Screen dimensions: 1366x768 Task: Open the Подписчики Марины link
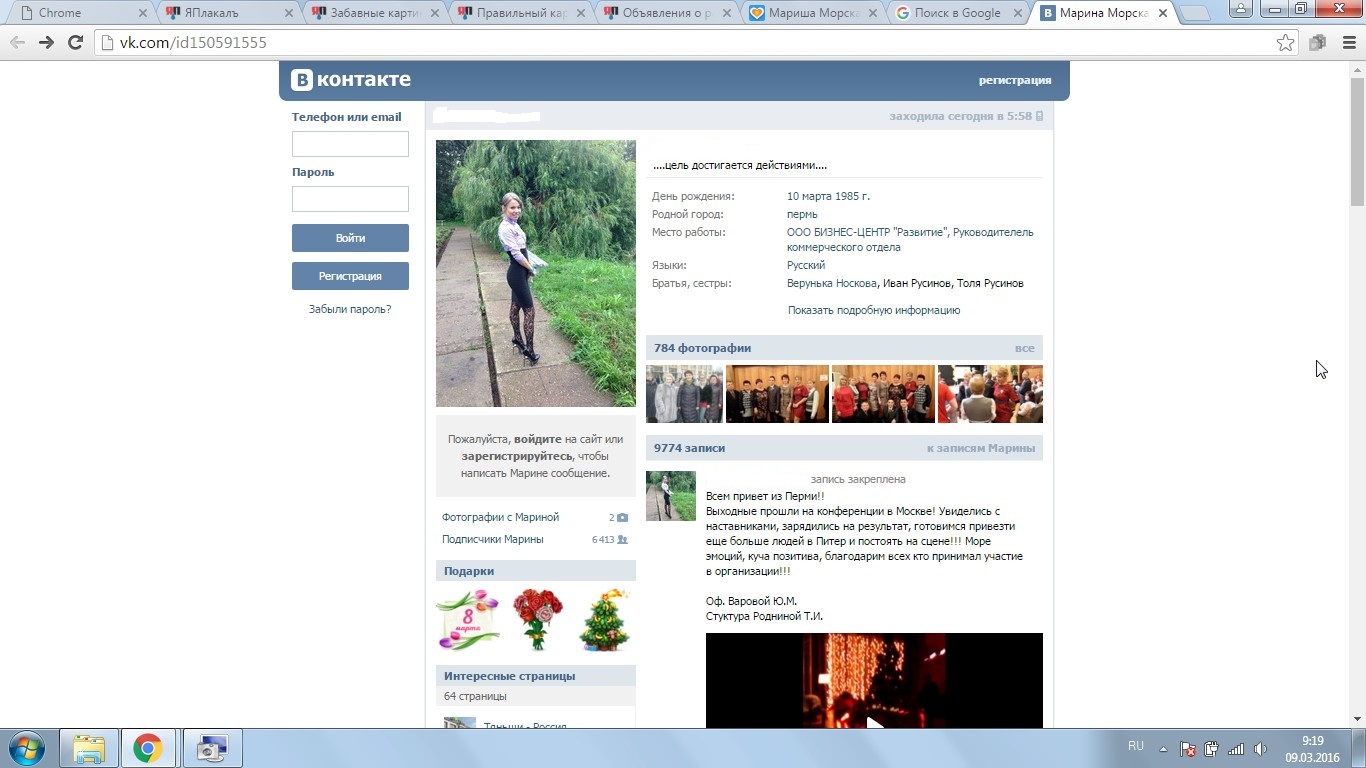[493, 540]
